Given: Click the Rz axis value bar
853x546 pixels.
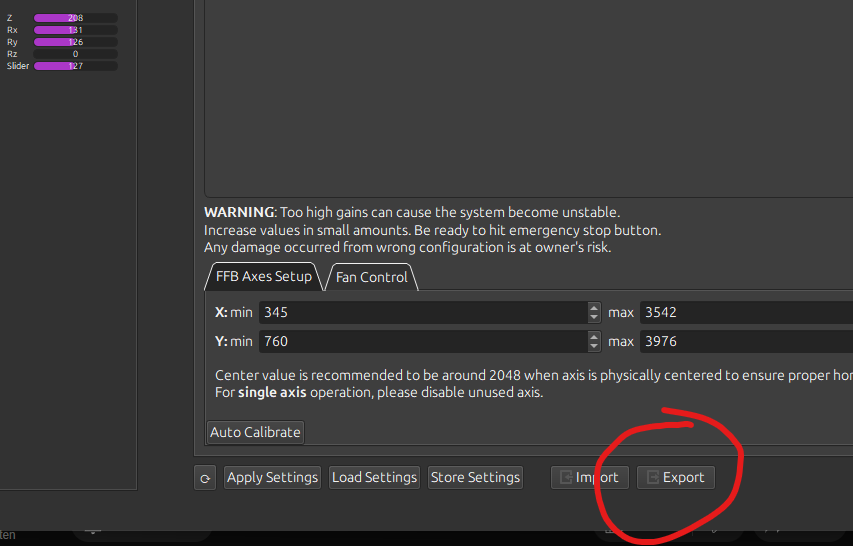Looking at the screenshot, I should coord(76,54).
